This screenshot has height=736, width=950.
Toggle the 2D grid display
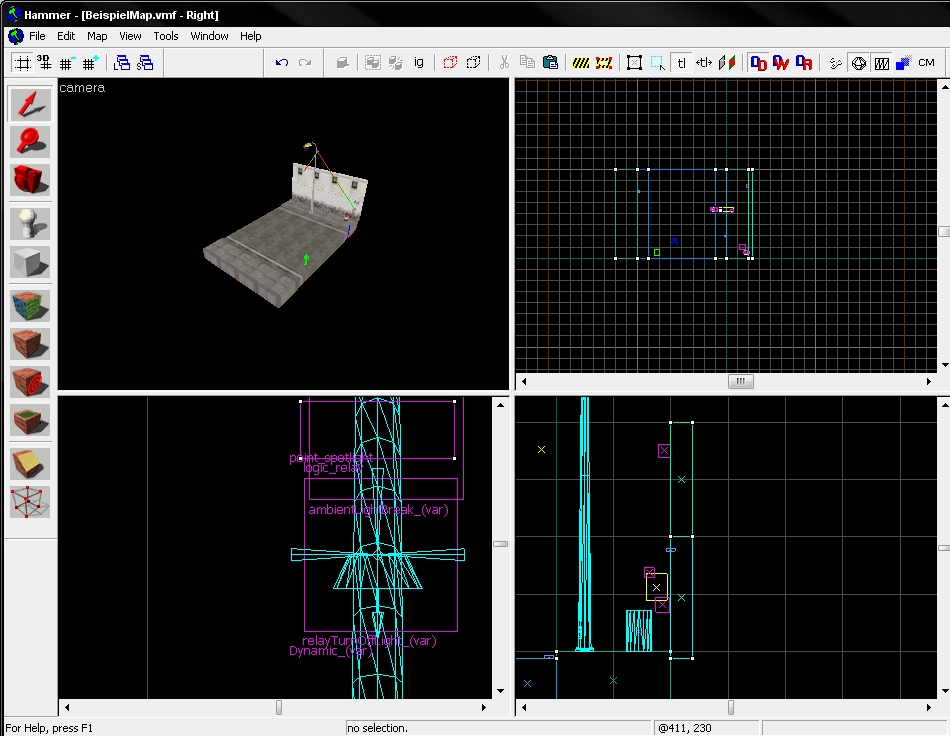22,63
